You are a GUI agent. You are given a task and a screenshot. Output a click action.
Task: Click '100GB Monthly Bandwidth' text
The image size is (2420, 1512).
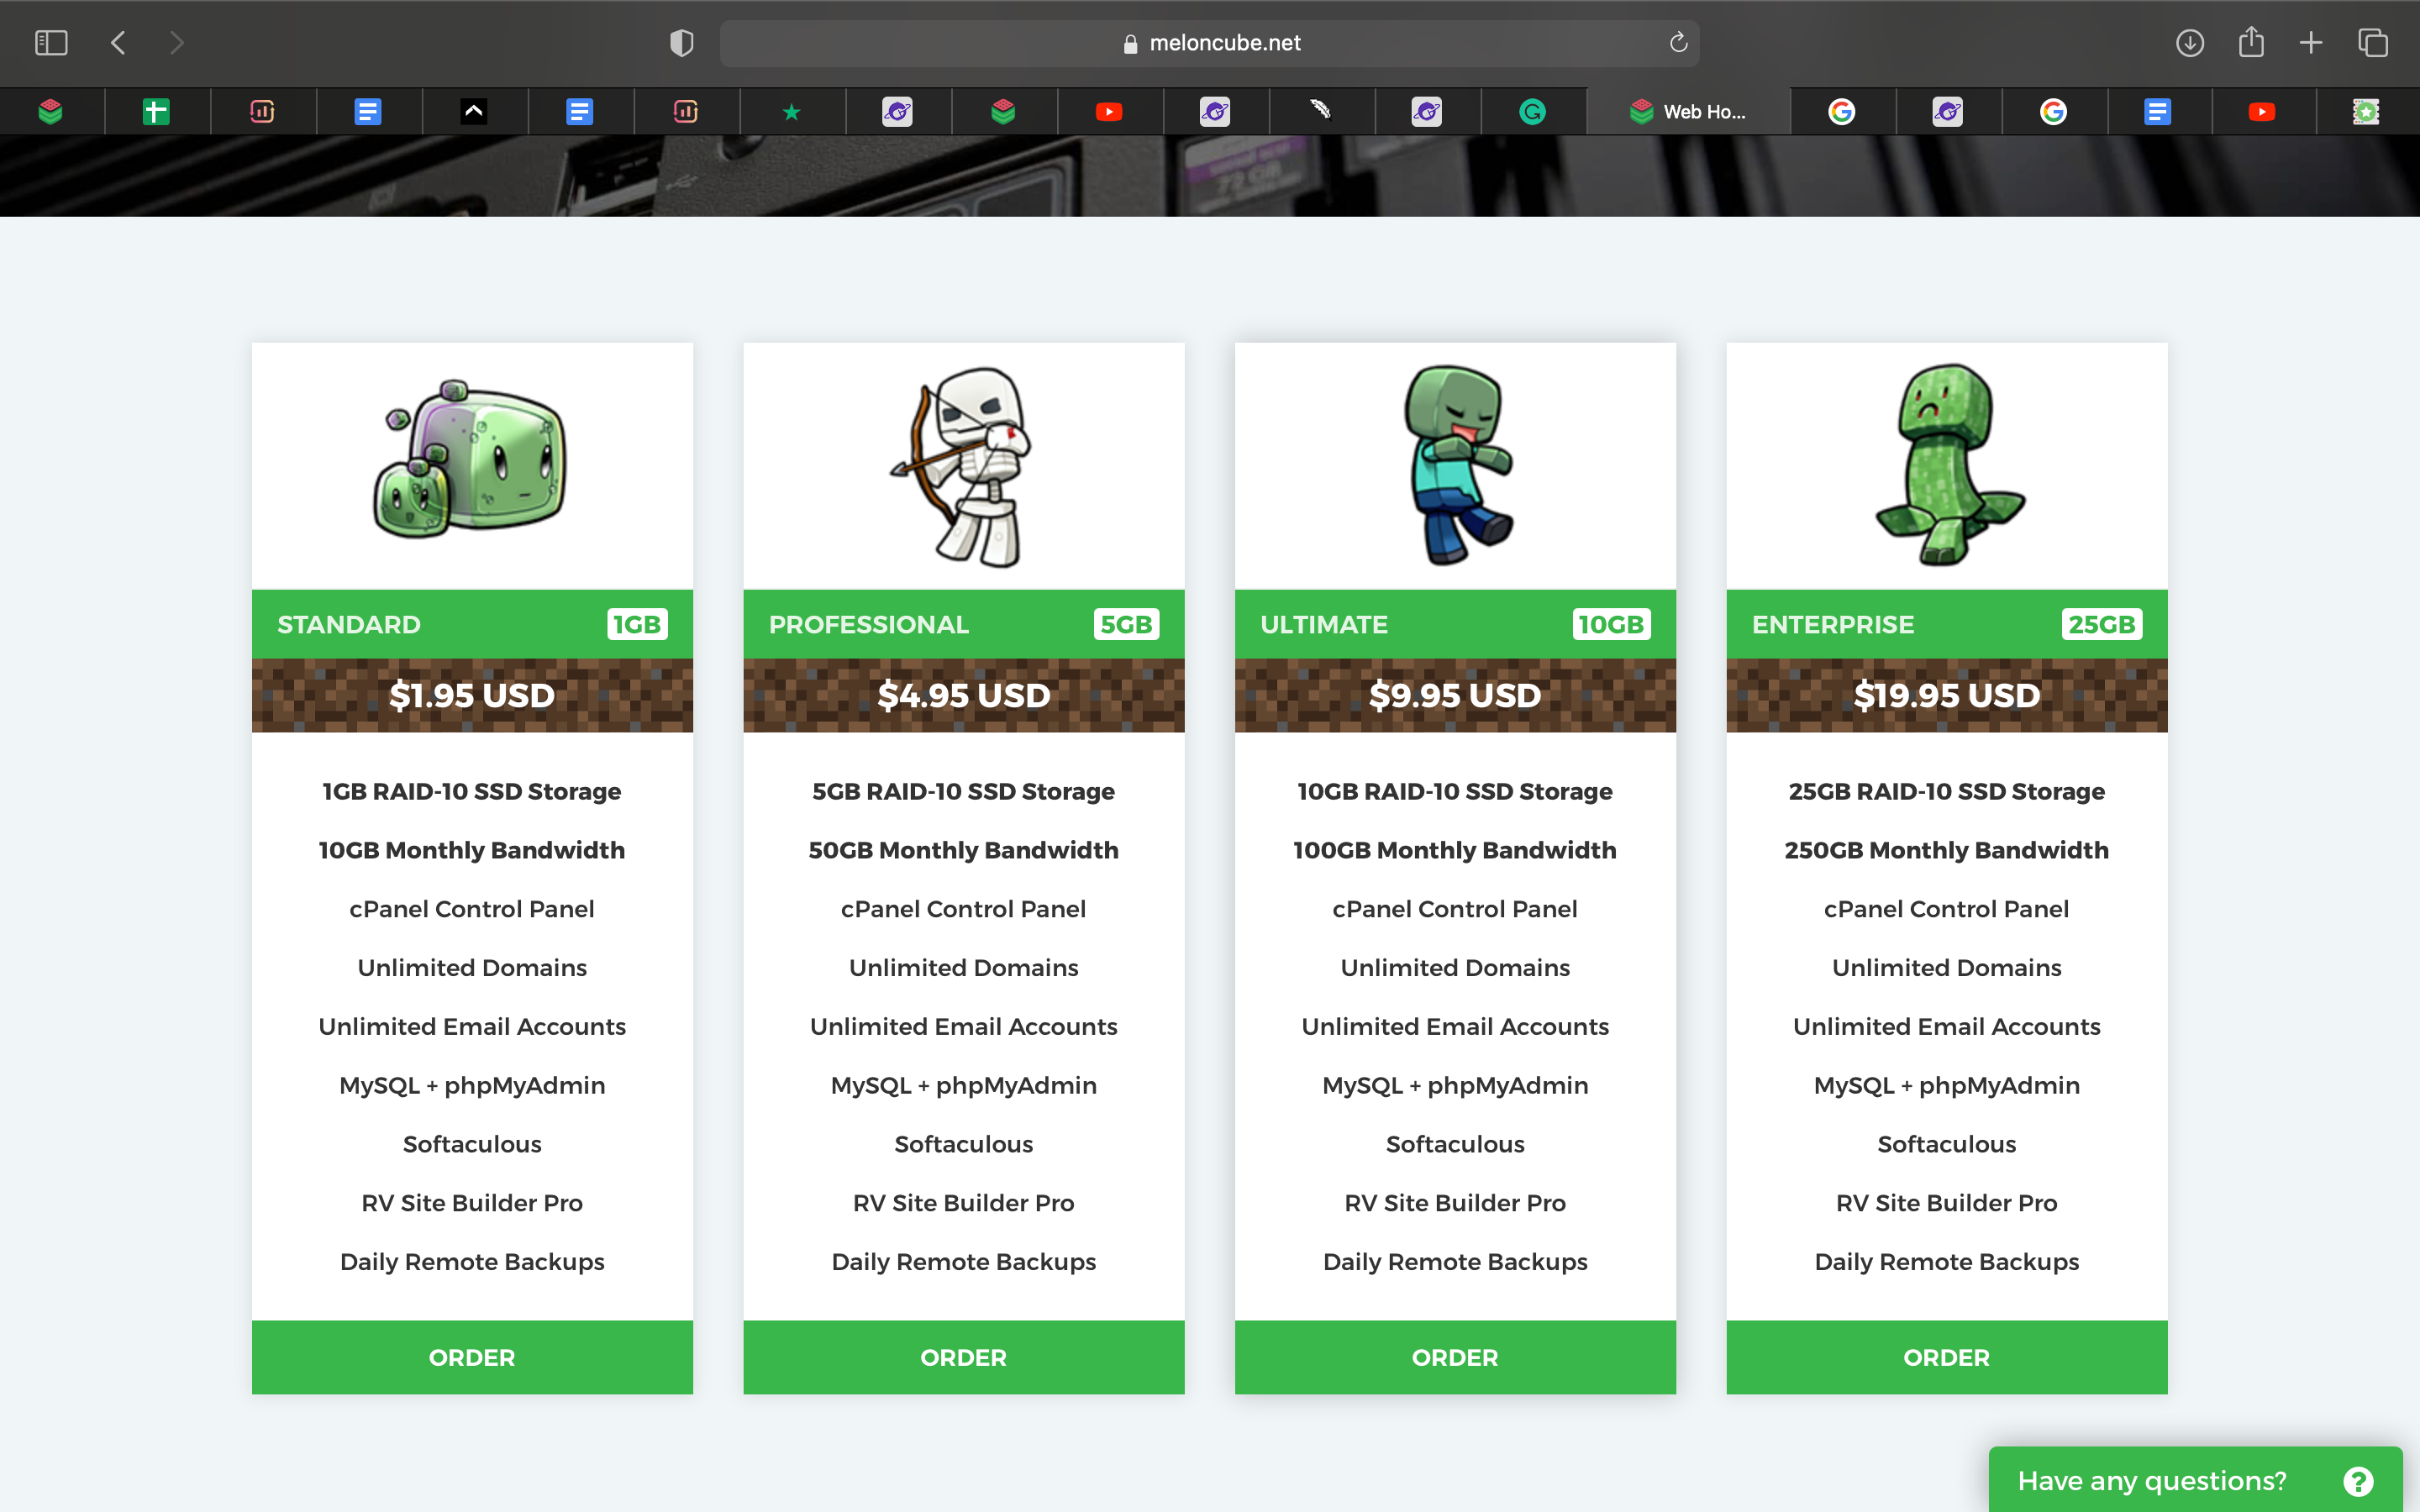(1455, 850)
